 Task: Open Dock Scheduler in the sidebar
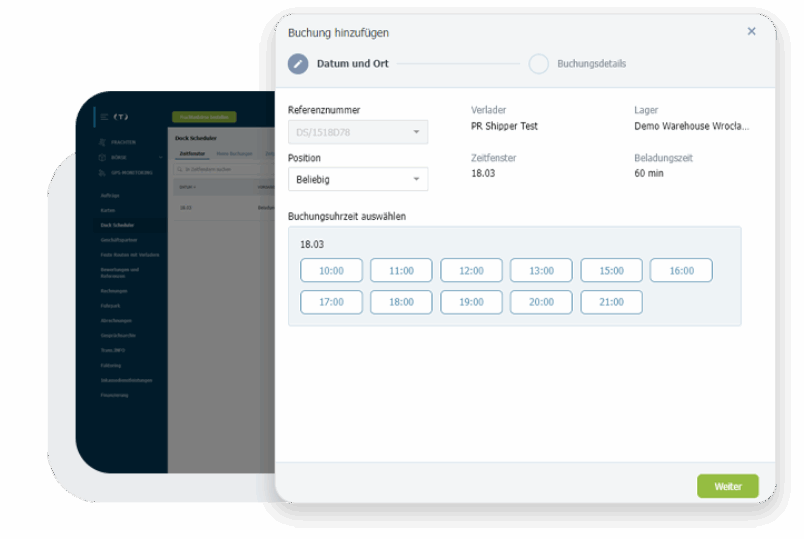[117, 225]
